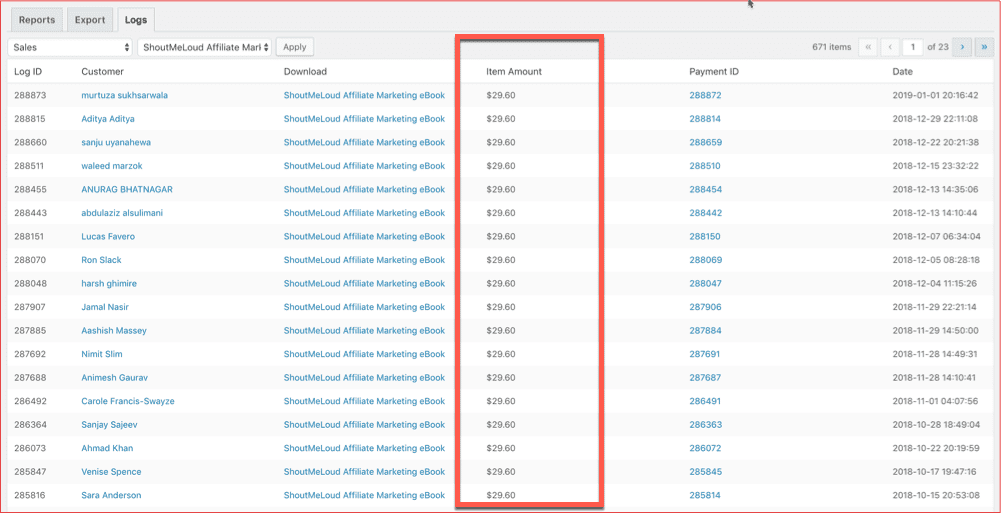Open payment ID 288150
Image resolution: width=1001 pixels, height=514 pixels.
[x=705, y=237]
